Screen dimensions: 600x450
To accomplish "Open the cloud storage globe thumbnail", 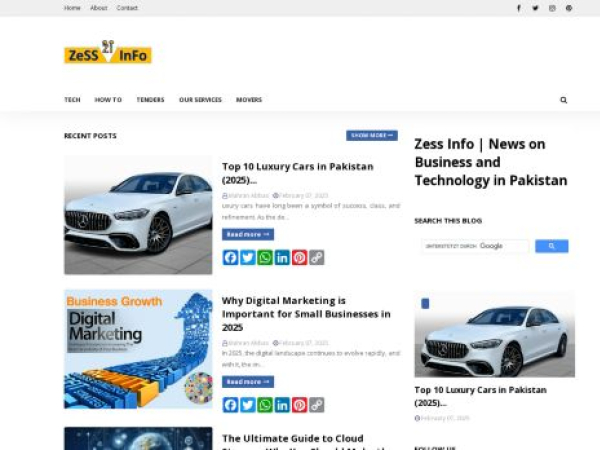I will (x=138, y=439).
